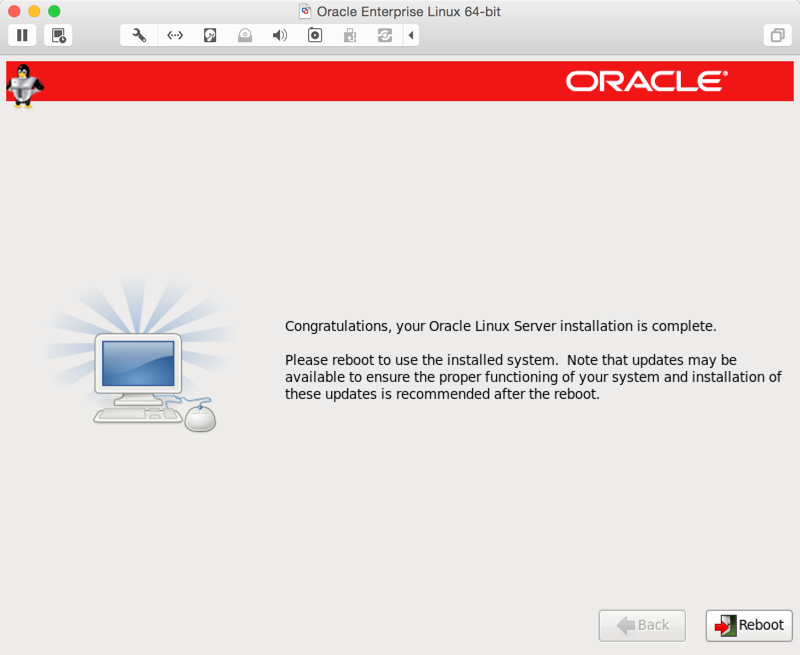The height and width of the screenshot is (655, 800).
Task: Click the Reboot button
Action: tap(749, 625)
